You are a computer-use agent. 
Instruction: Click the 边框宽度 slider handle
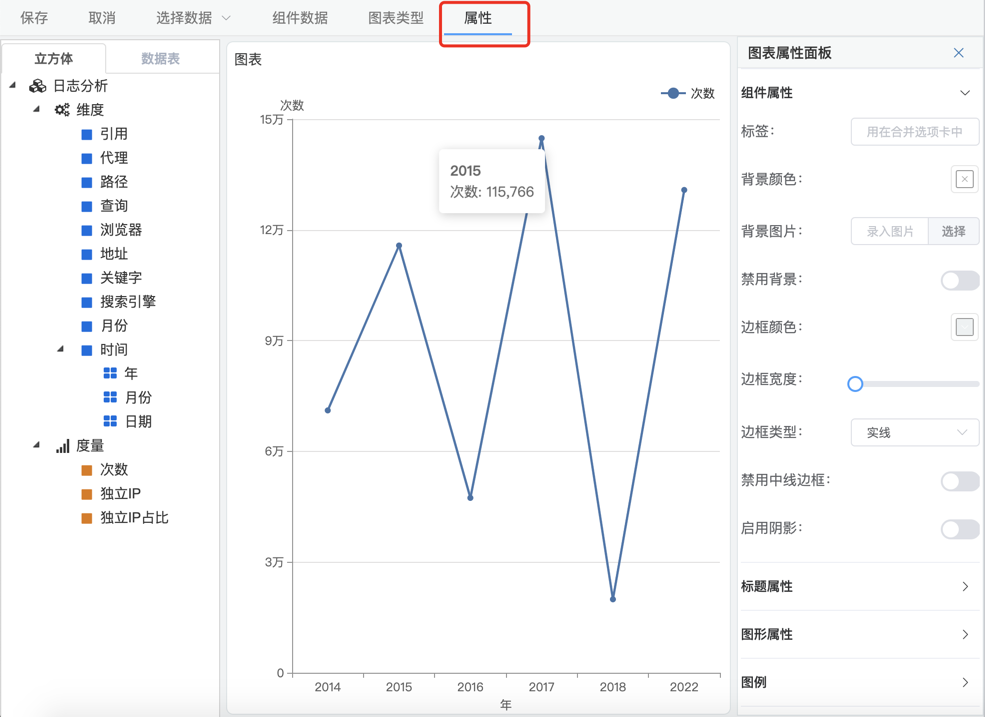855,384
